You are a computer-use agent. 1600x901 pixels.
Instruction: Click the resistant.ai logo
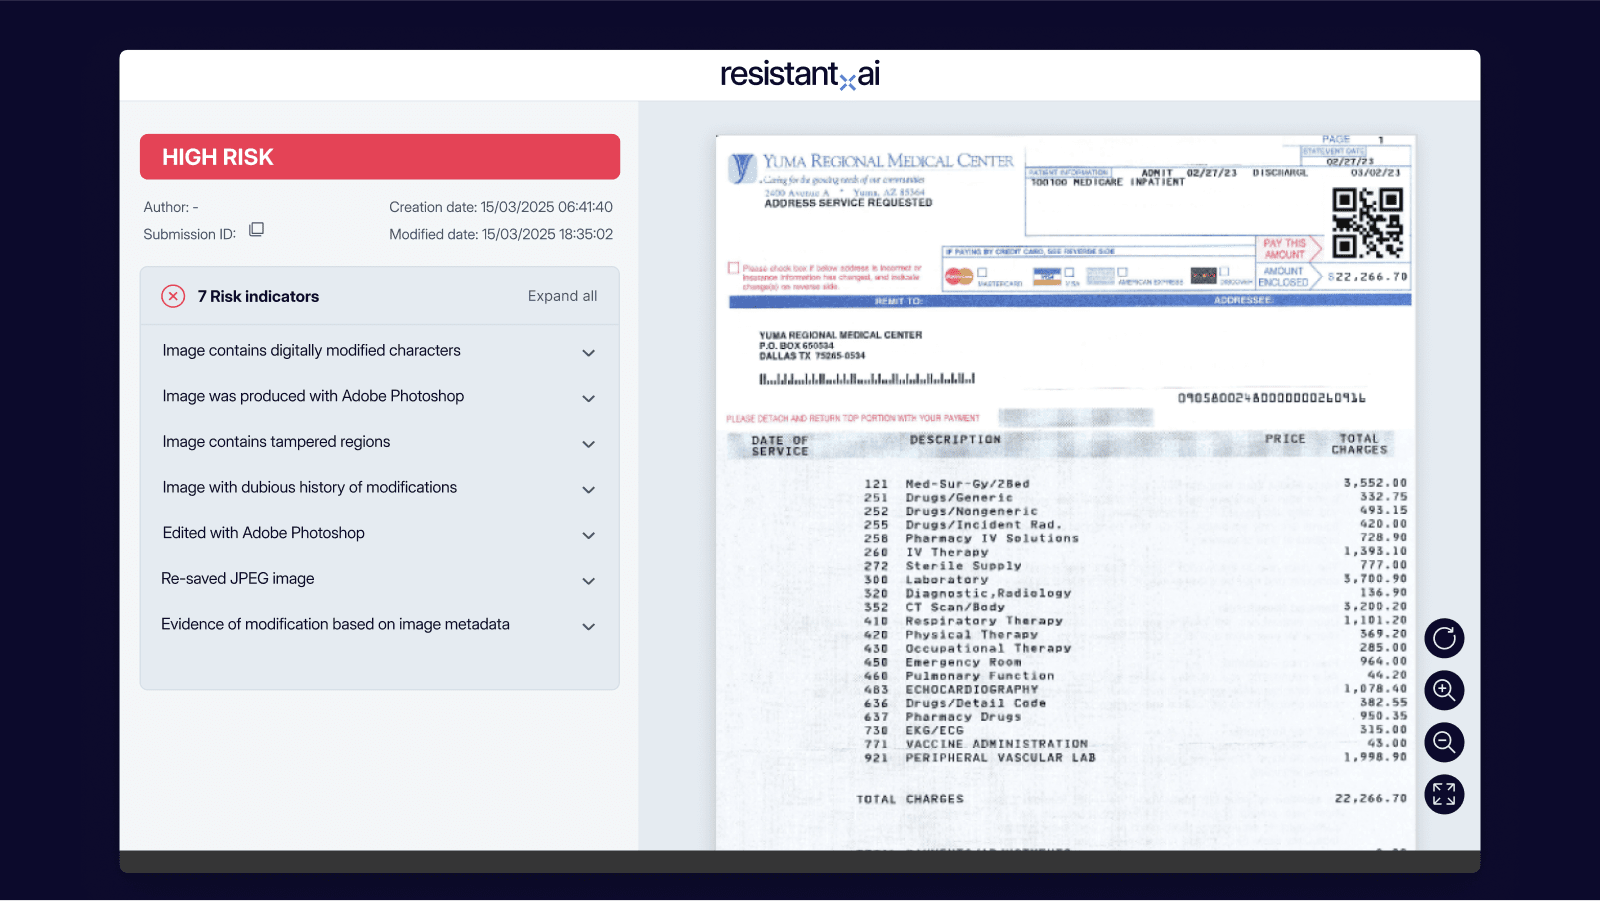pos(800,74)
